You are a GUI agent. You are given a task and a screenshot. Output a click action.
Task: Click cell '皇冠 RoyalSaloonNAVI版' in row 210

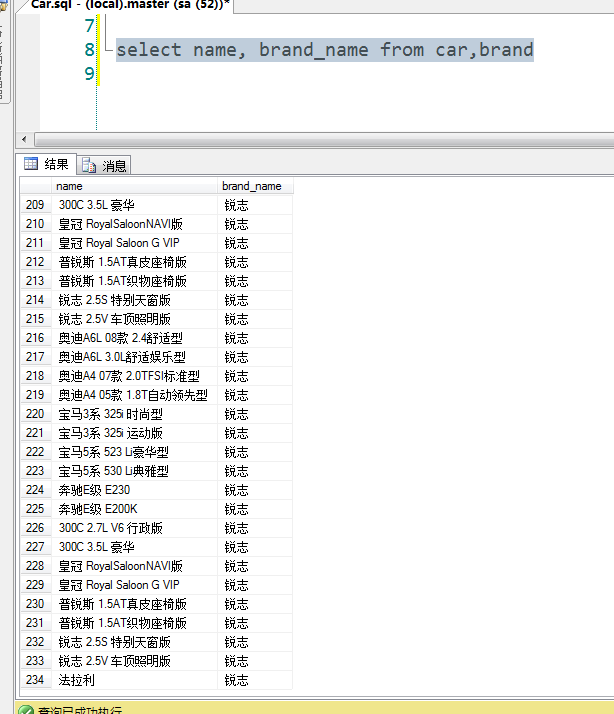coord(134,224)
